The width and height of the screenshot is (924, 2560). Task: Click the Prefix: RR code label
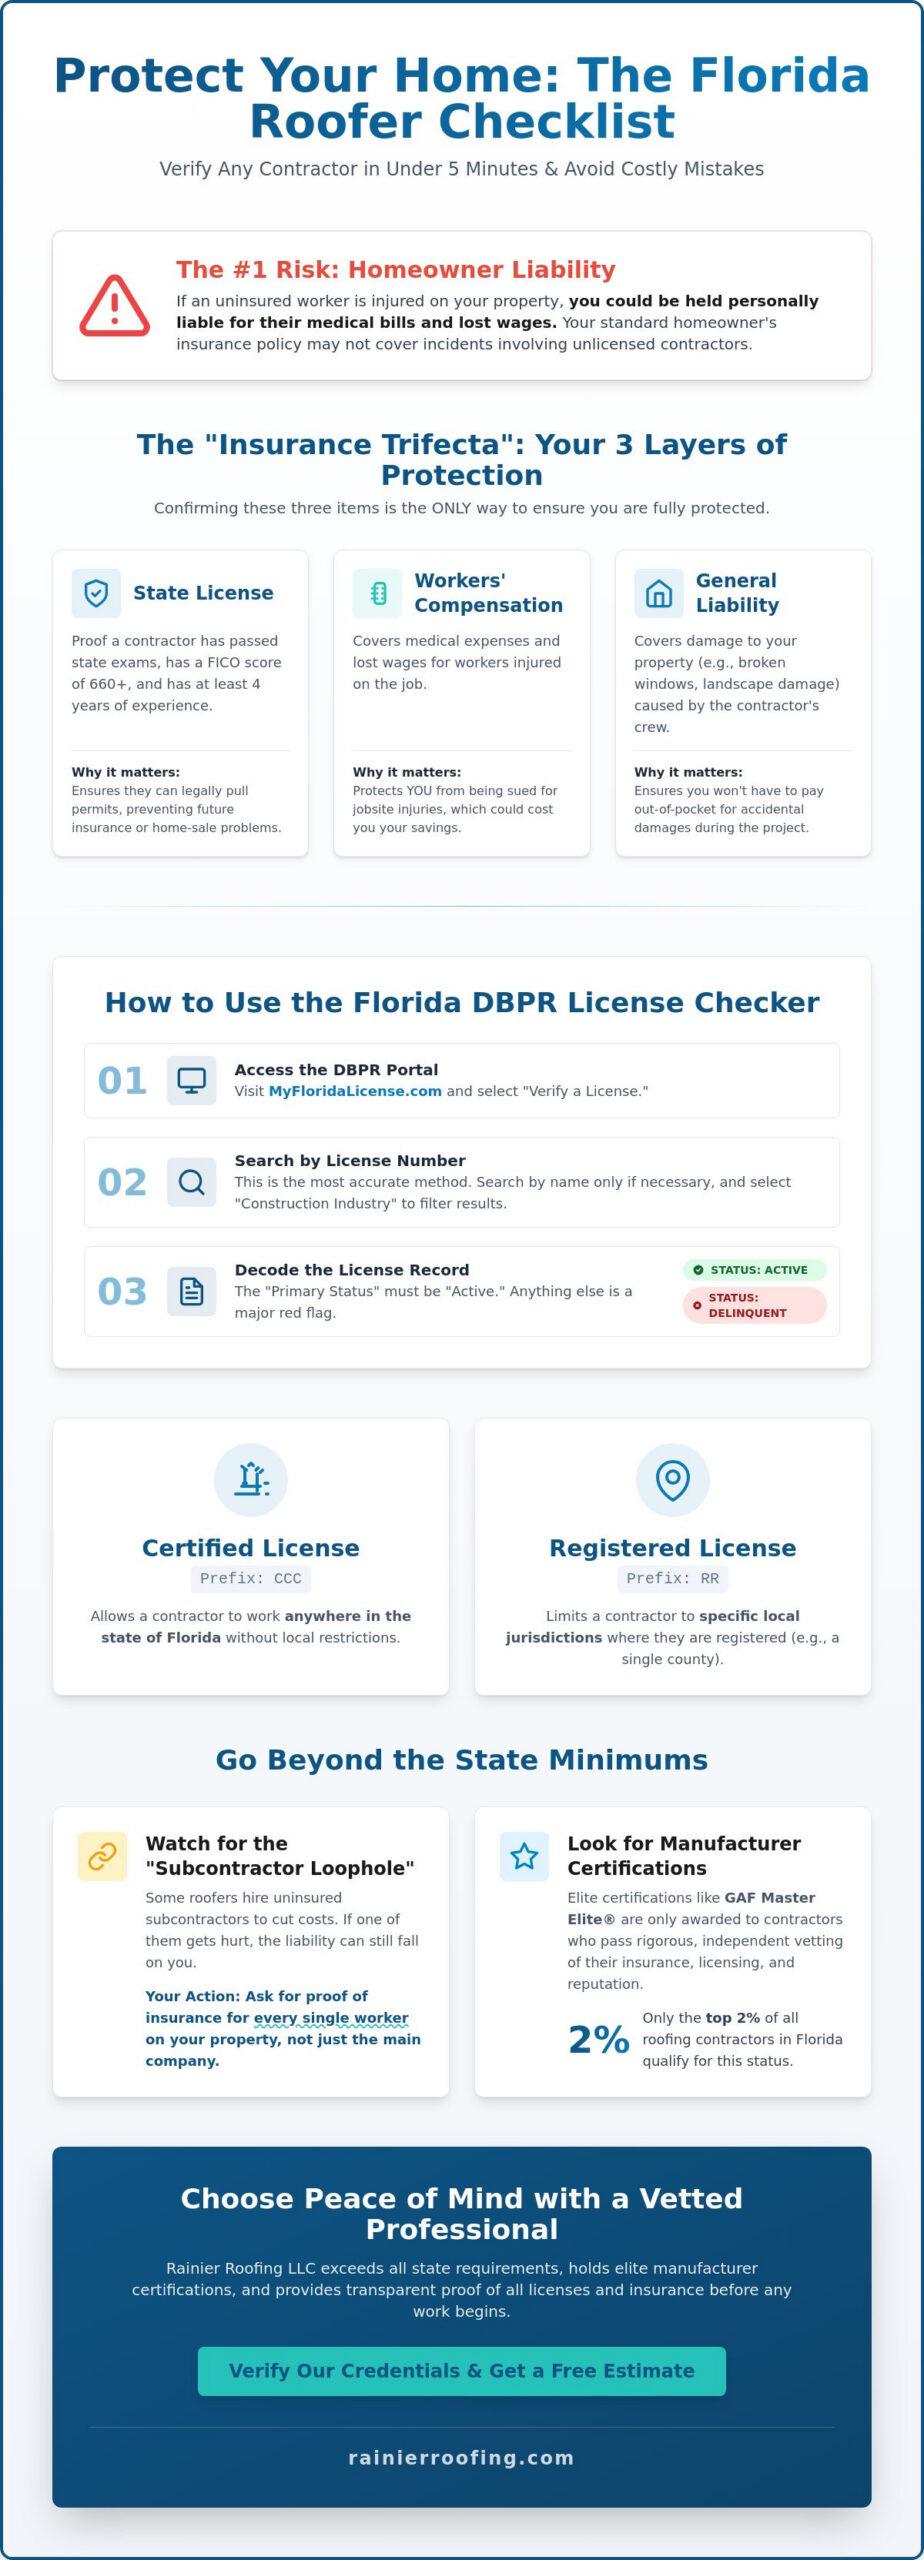[673, 1578]
